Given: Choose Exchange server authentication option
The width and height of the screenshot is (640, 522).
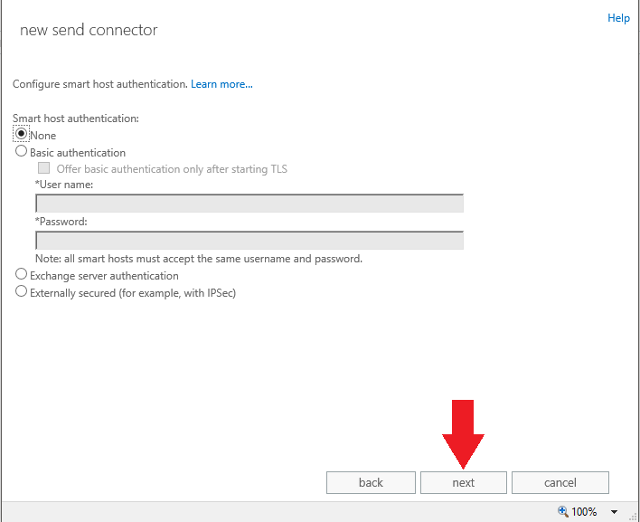Looking at the screenshot, I should tap(21, 274).
